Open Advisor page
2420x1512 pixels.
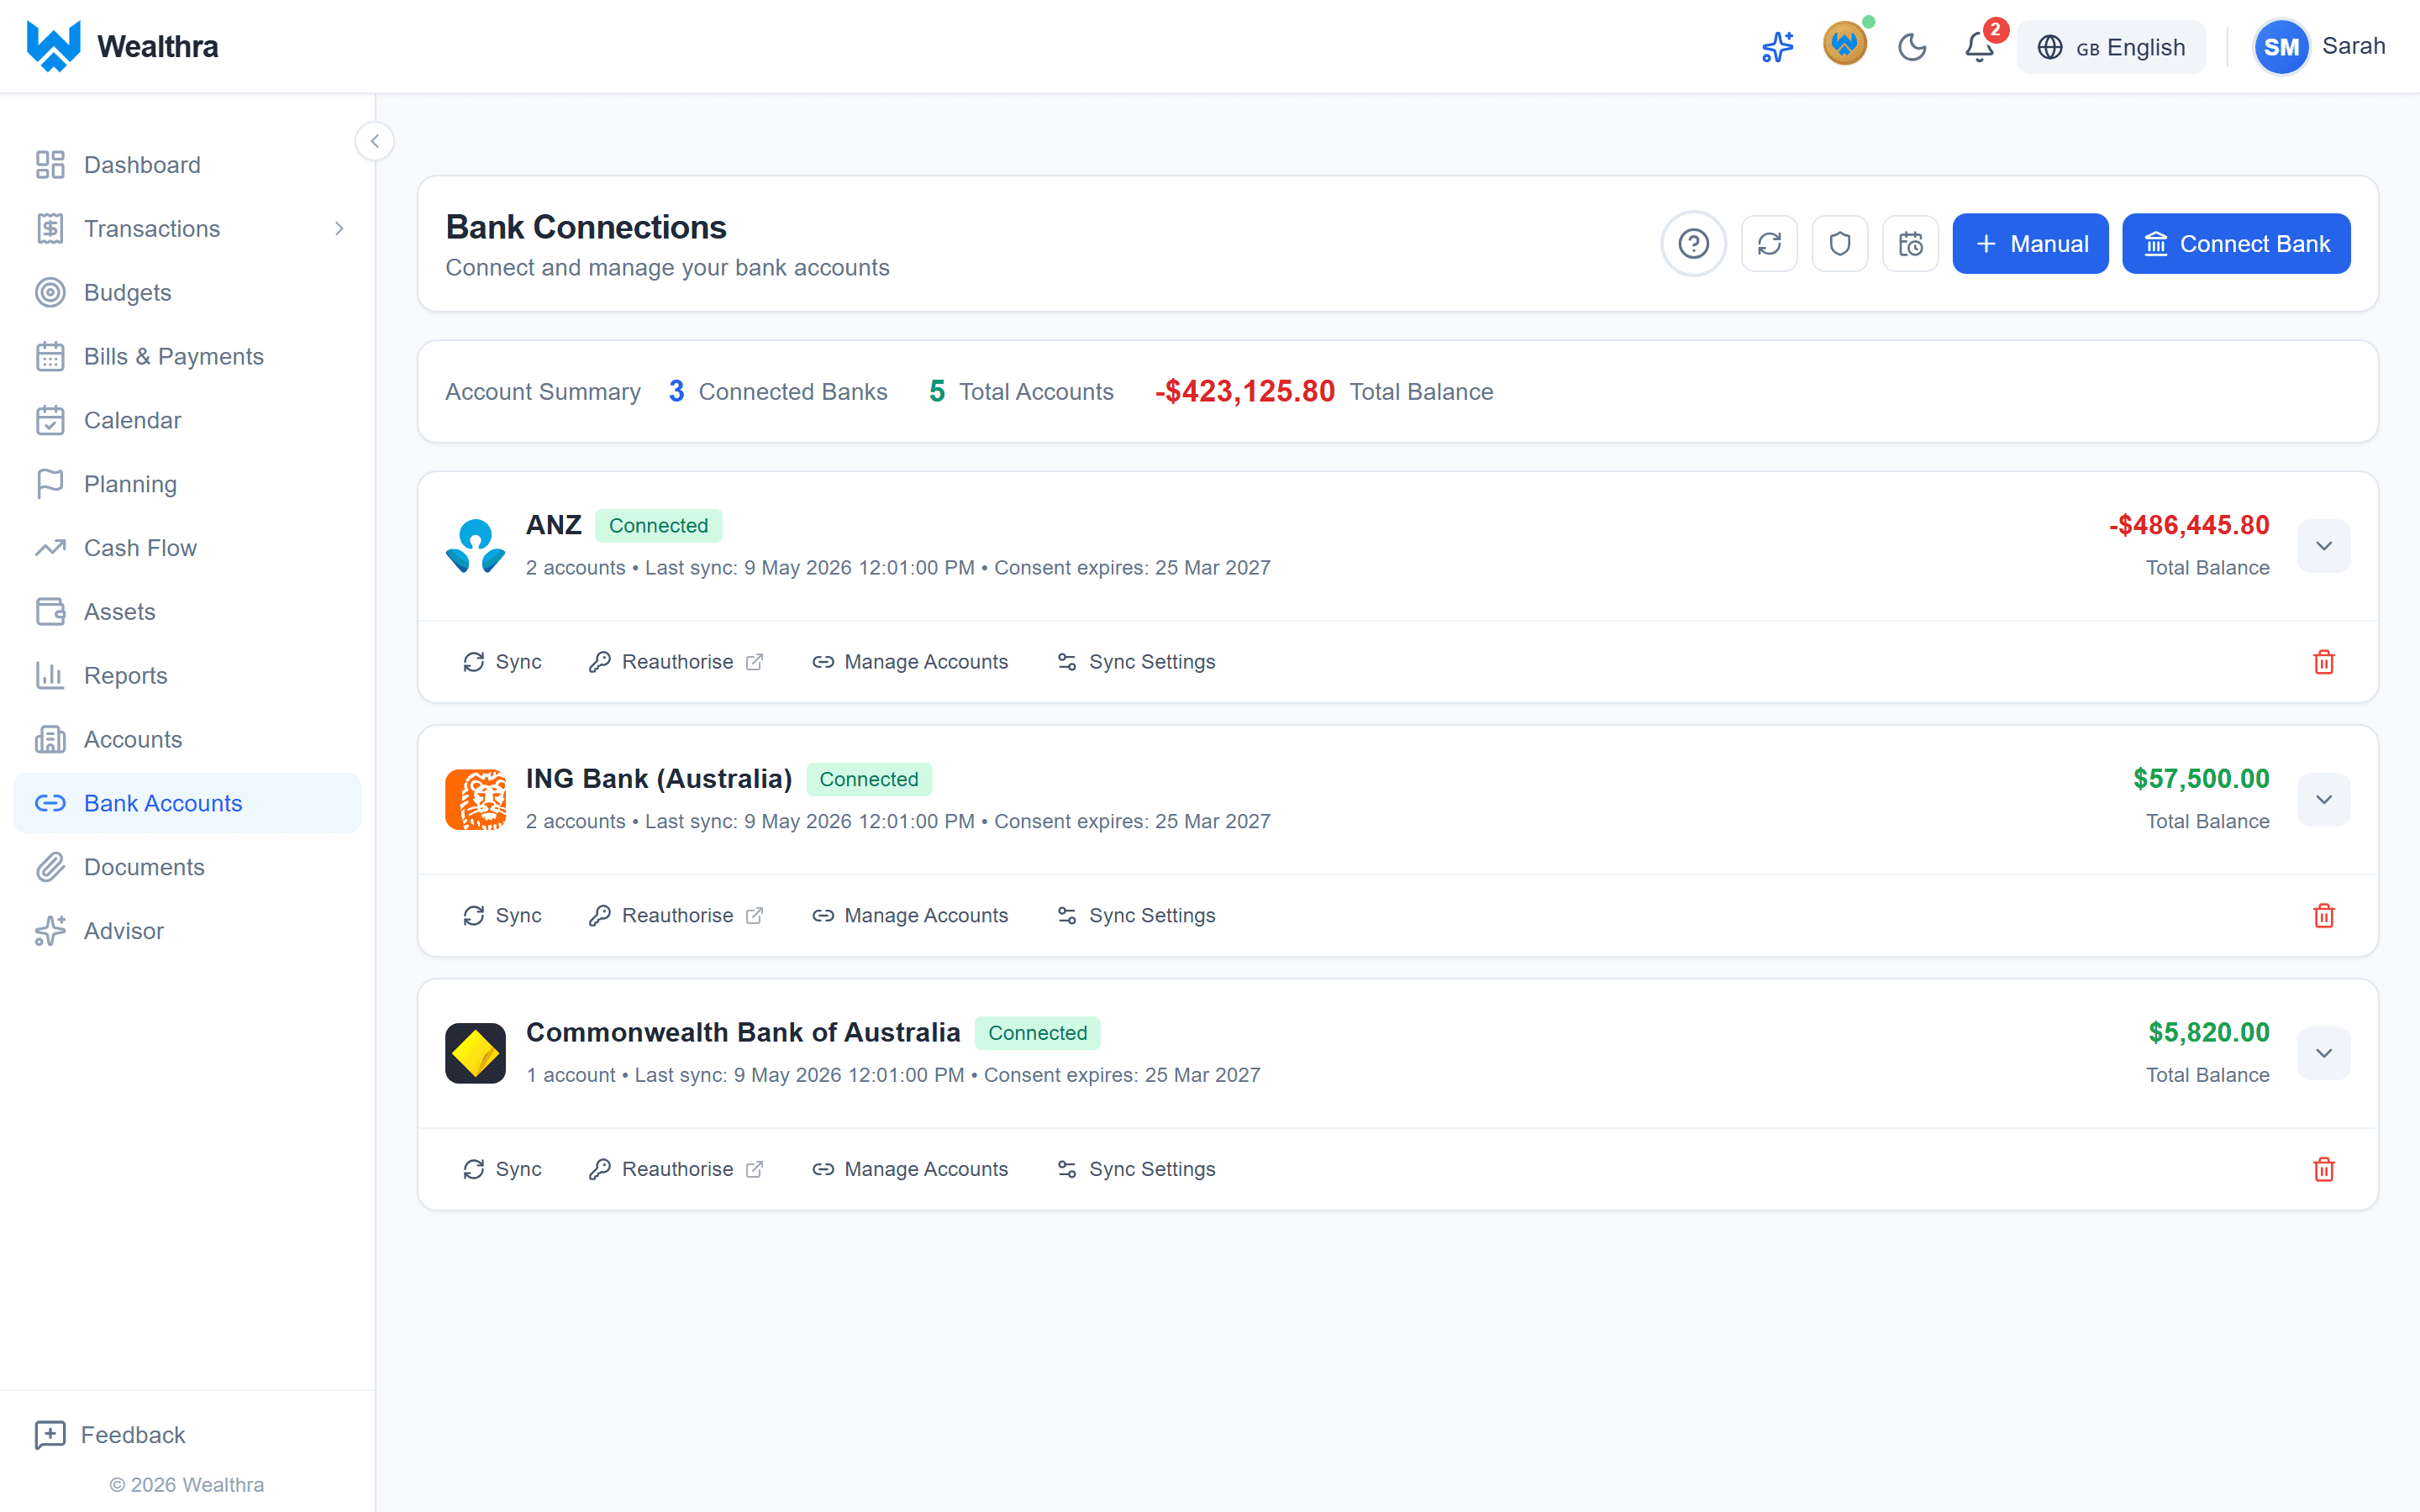[187, 931]
